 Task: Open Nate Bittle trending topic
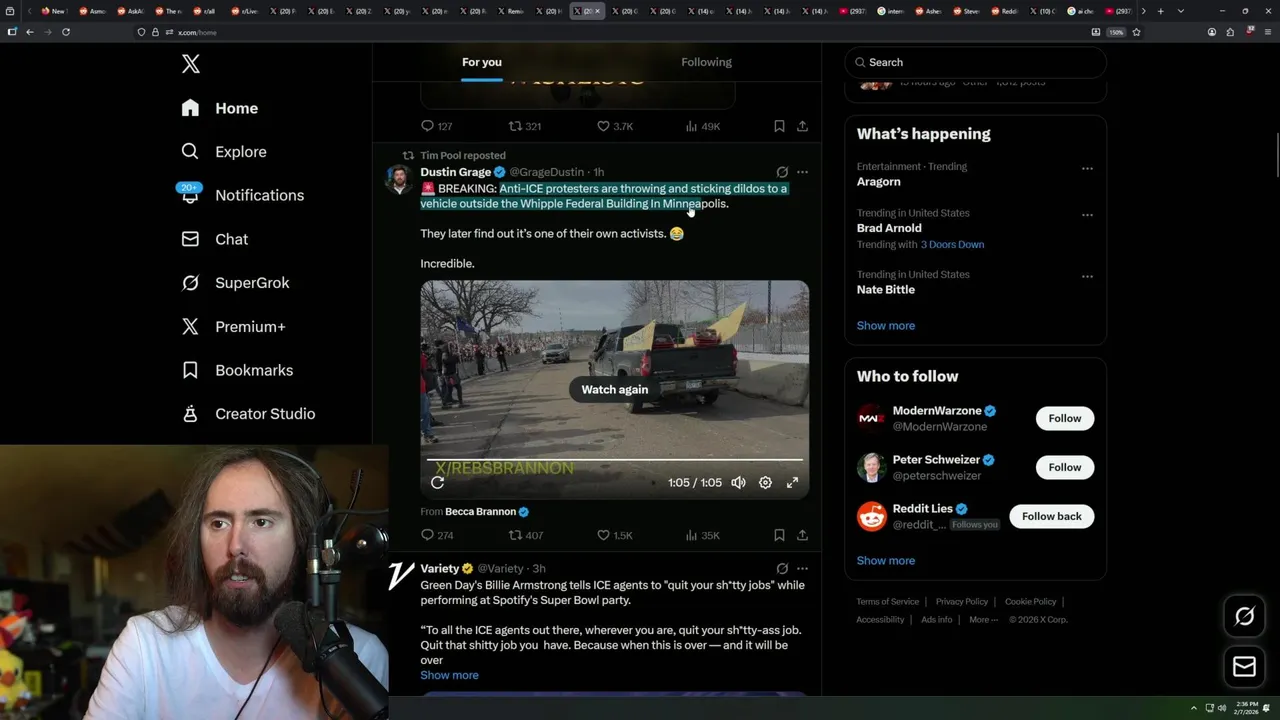[886, 289]
